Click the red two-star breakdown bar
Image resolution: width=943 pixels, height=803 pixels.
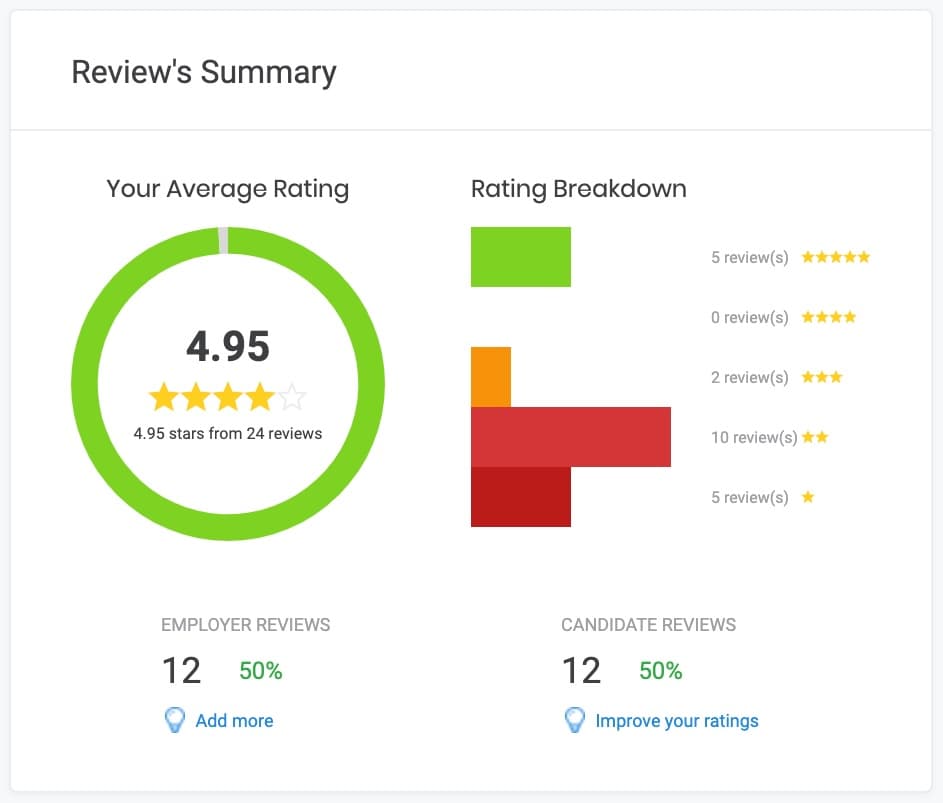click(x=571, y=437)
